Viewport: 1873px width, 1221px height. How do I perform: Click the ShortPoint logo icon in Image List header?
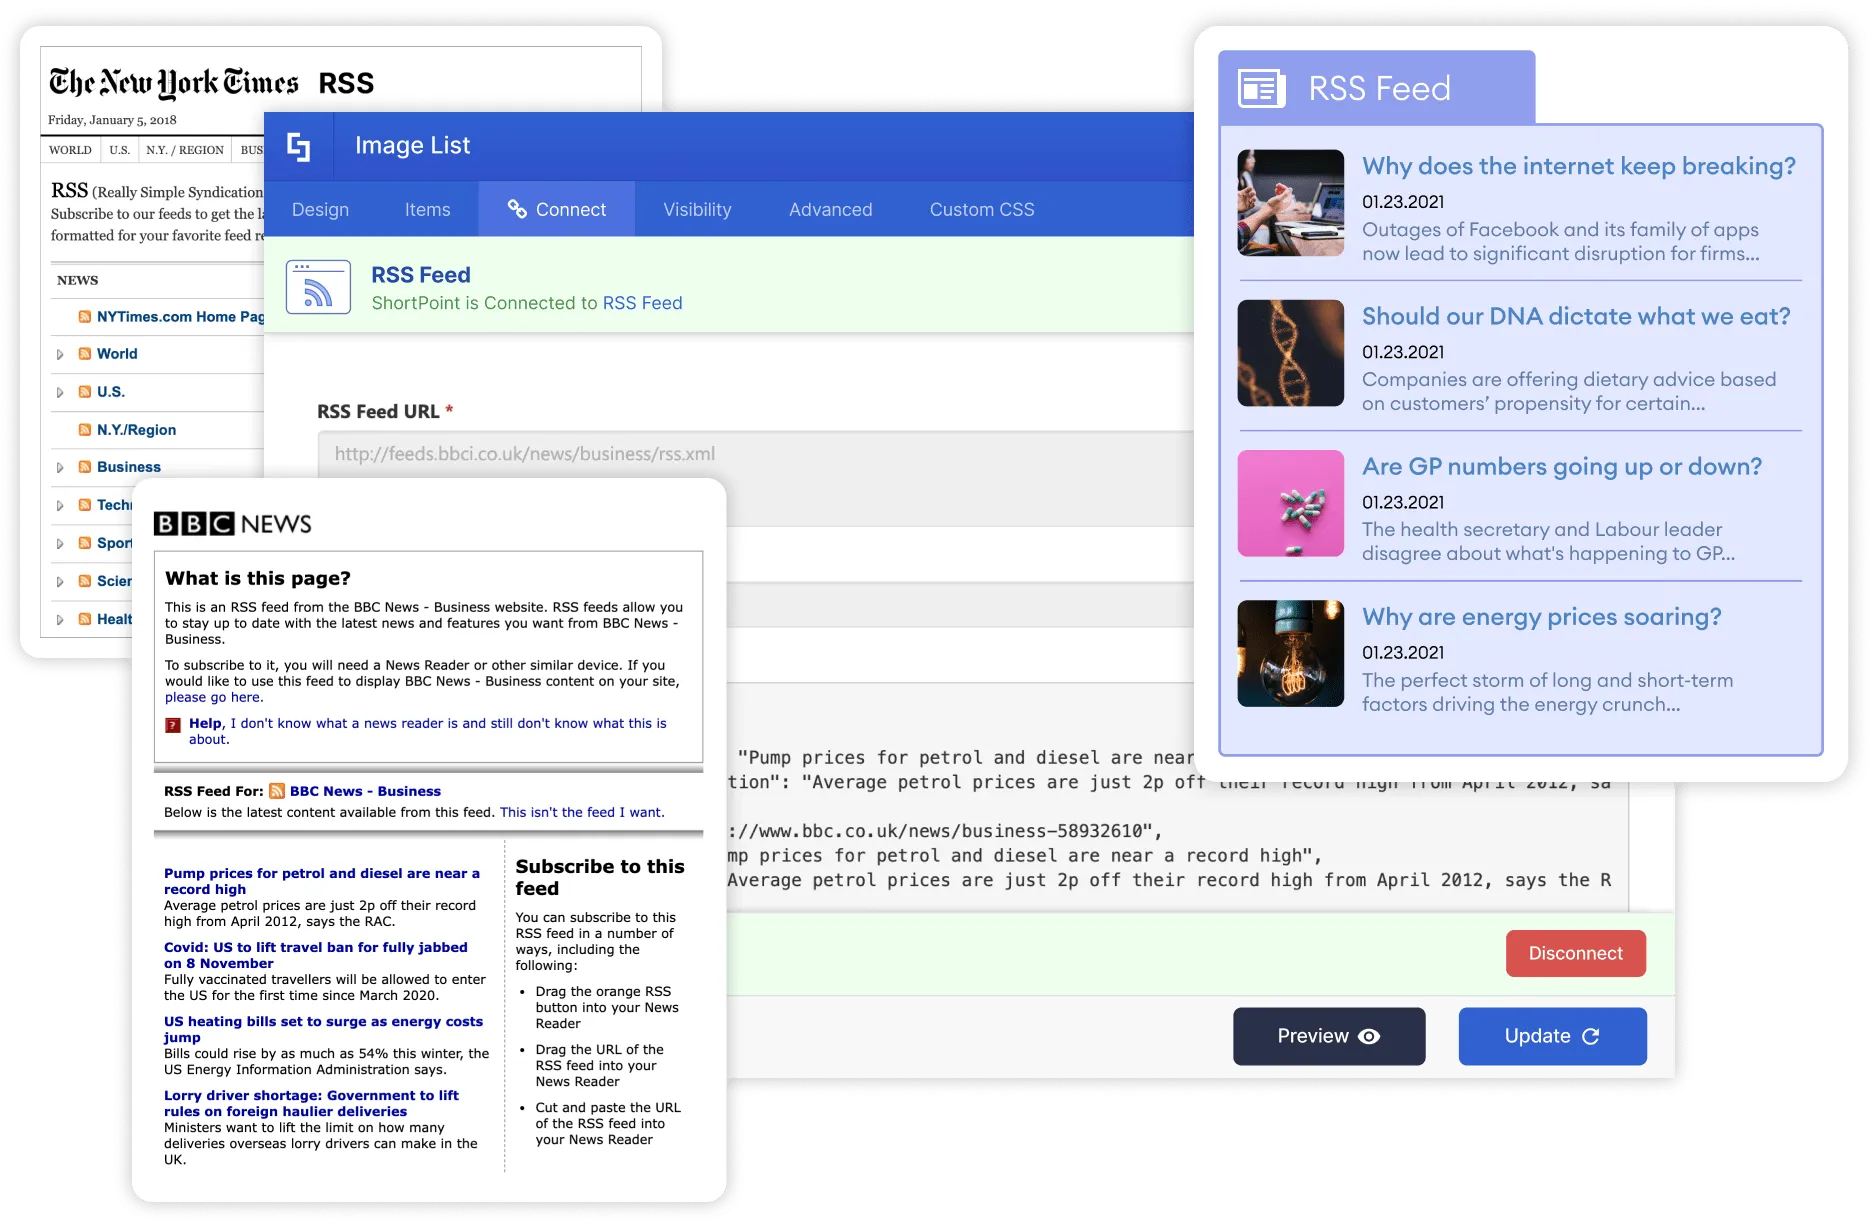click(x=298, y=146)
